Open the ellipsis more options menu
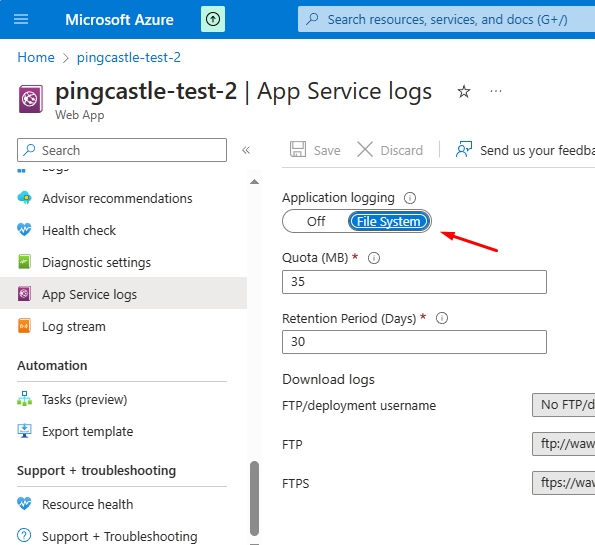This screenshot has width=595, height=545. click(x=496, y=91)
